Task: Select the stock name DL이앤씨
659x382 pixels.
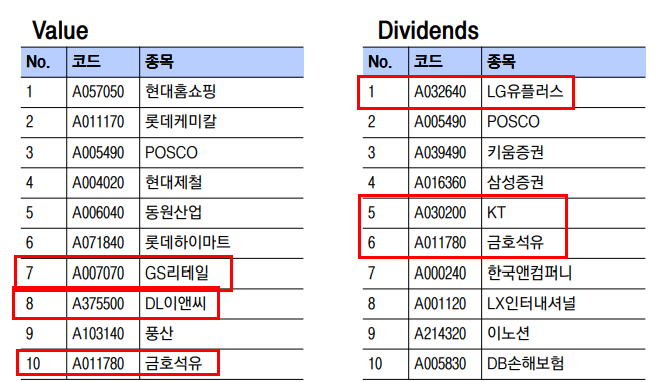Action: (x=175, y=303)
